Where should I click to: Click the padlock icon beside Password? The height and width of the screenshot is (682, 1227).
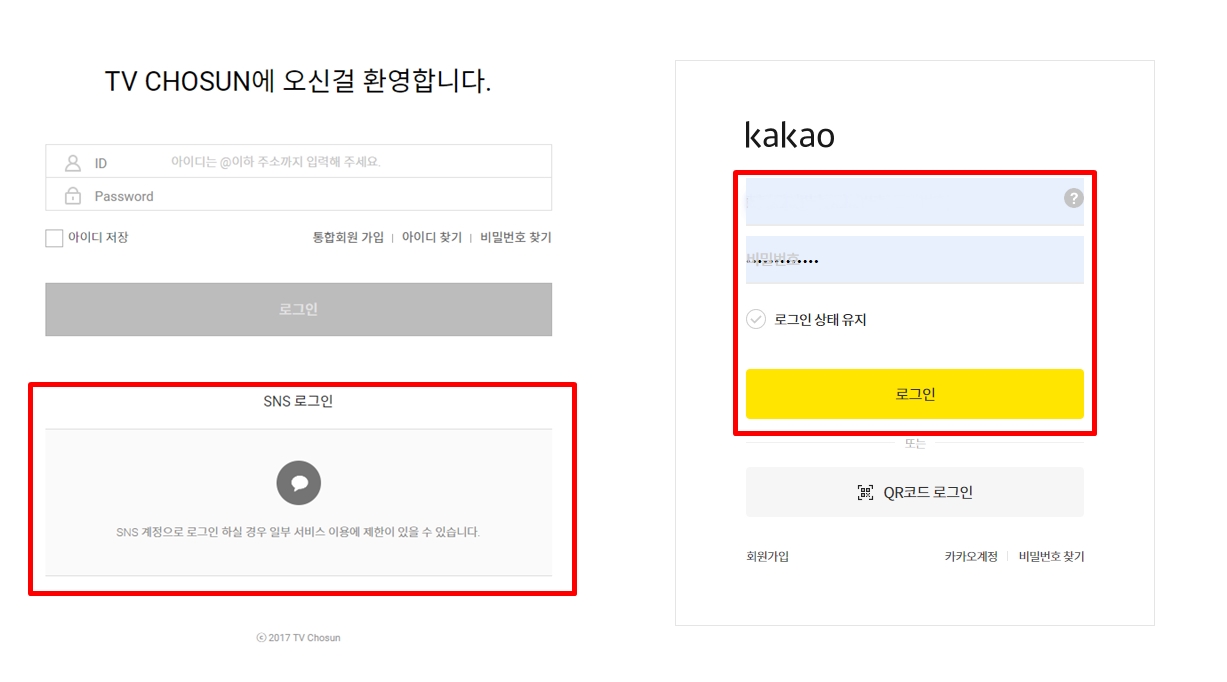[73, 195]
